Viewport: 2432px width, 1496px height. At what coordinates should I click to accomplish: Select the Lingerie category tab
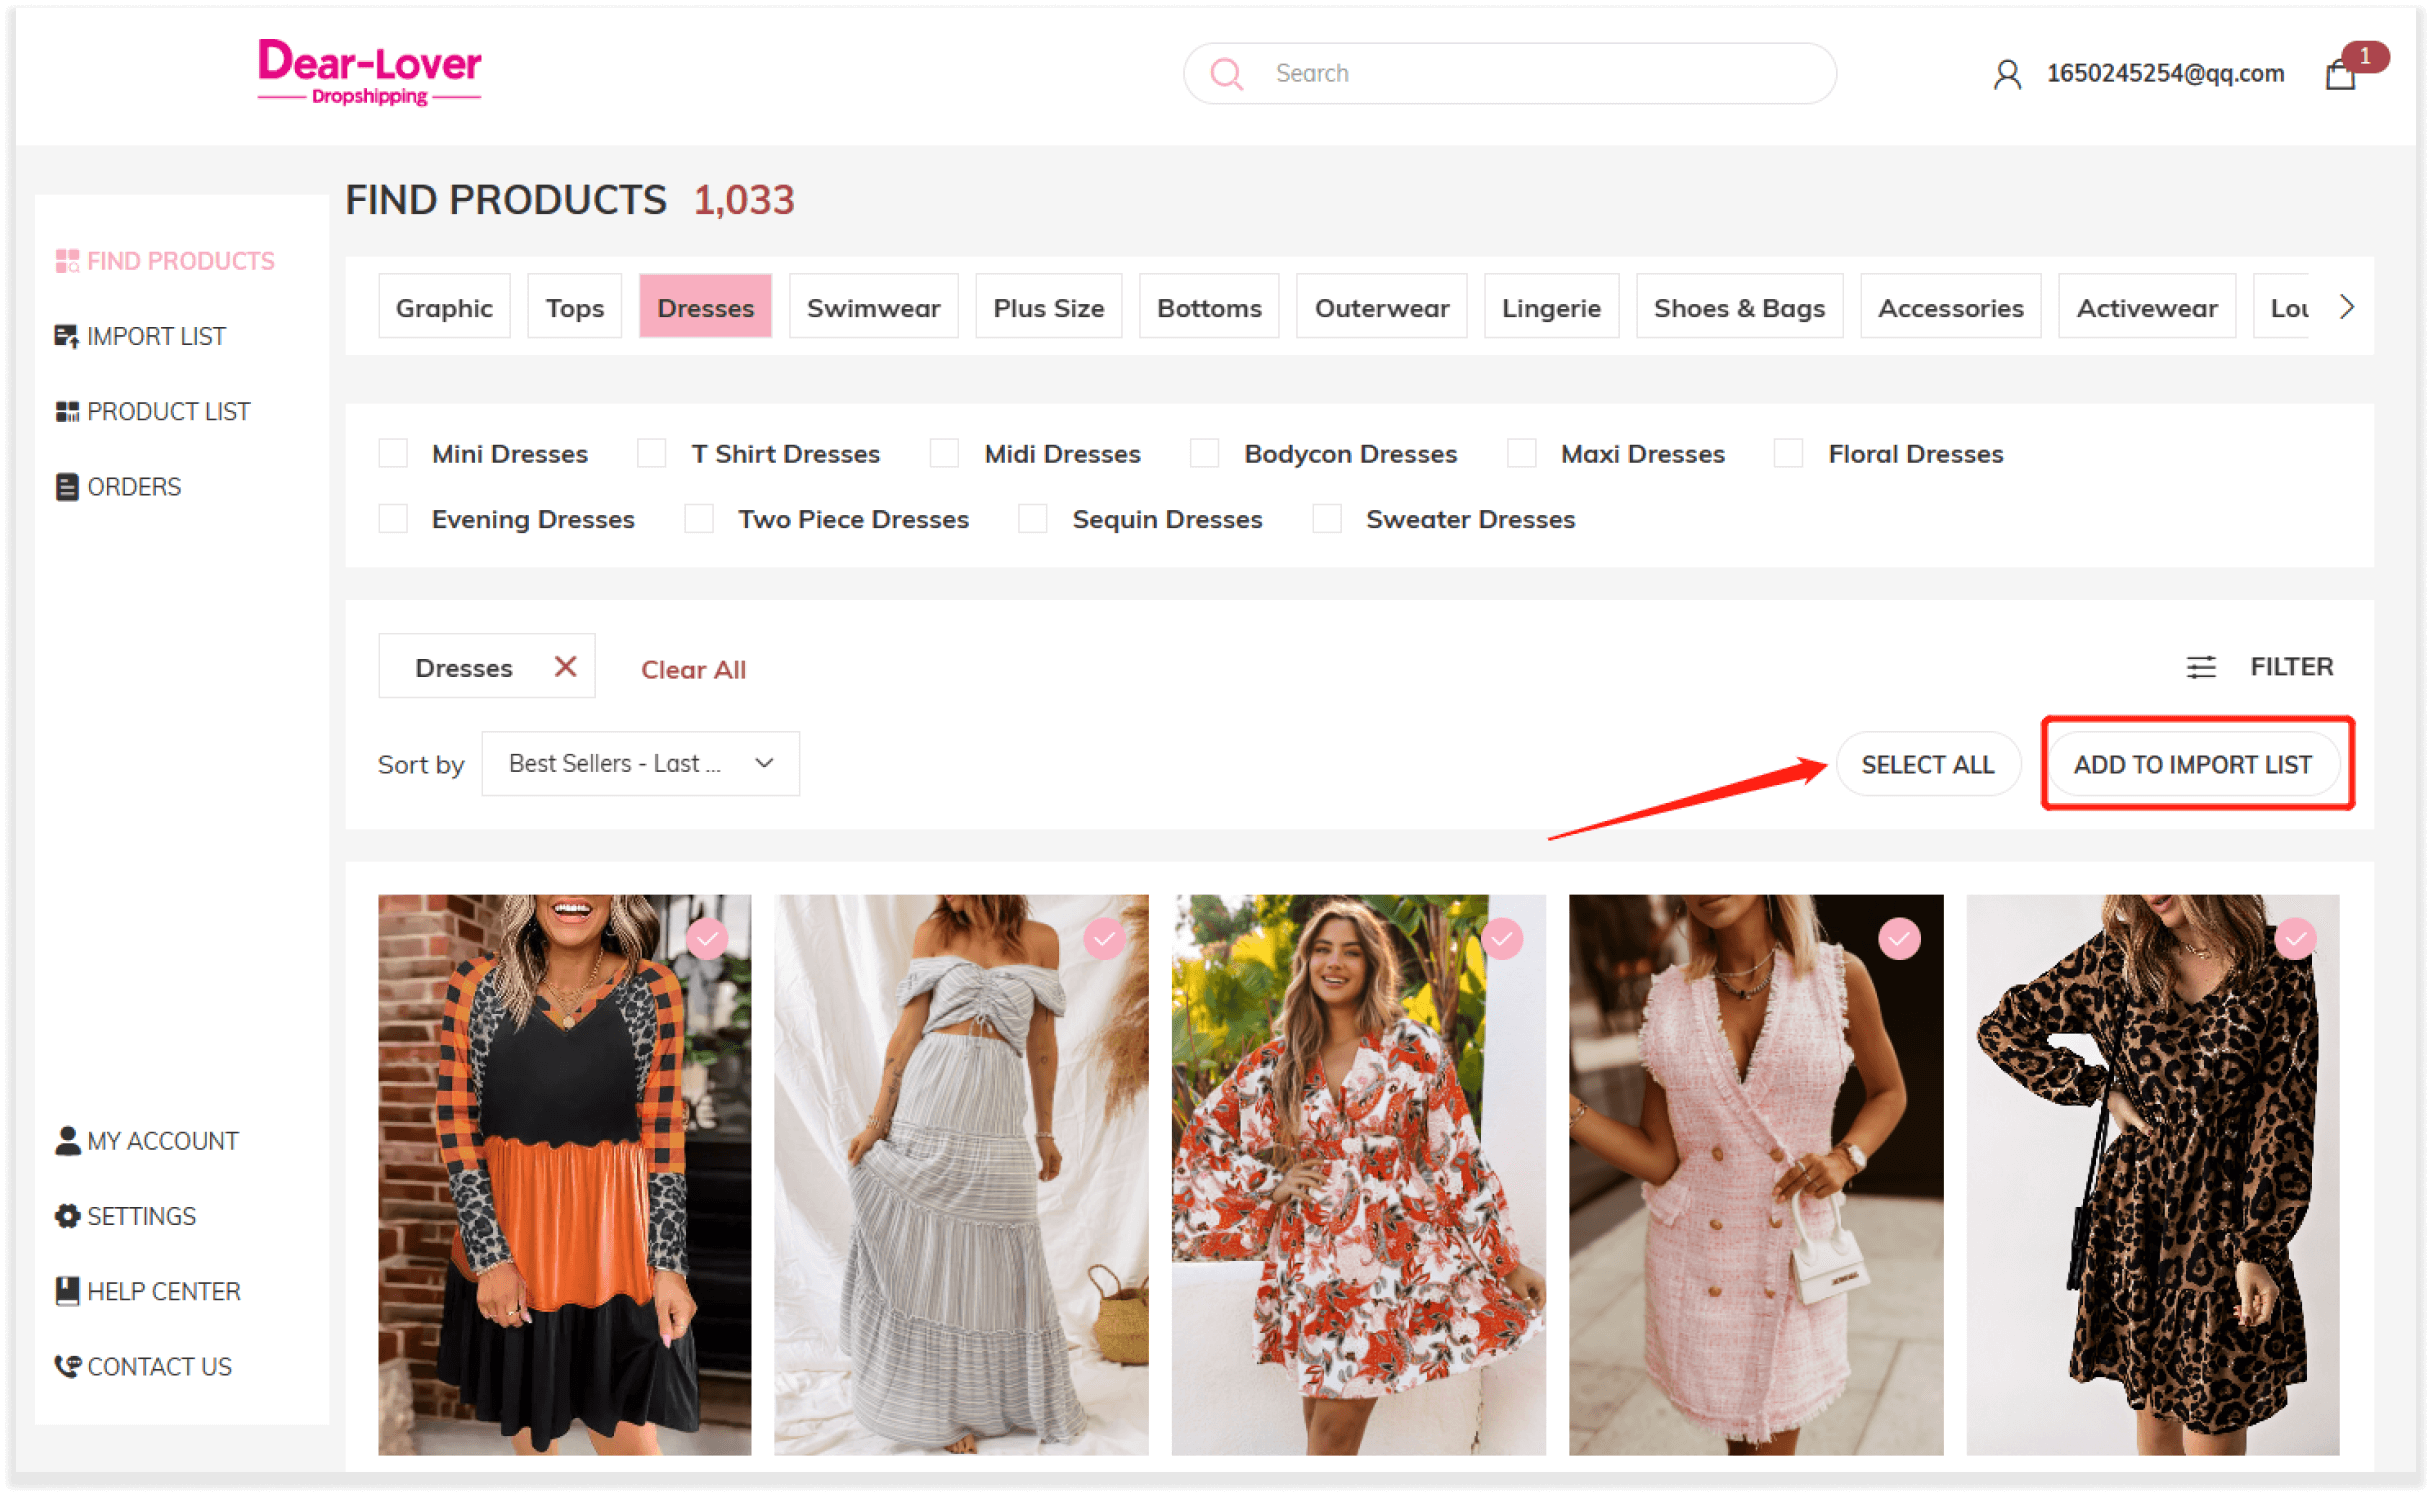click(1550, 306)
